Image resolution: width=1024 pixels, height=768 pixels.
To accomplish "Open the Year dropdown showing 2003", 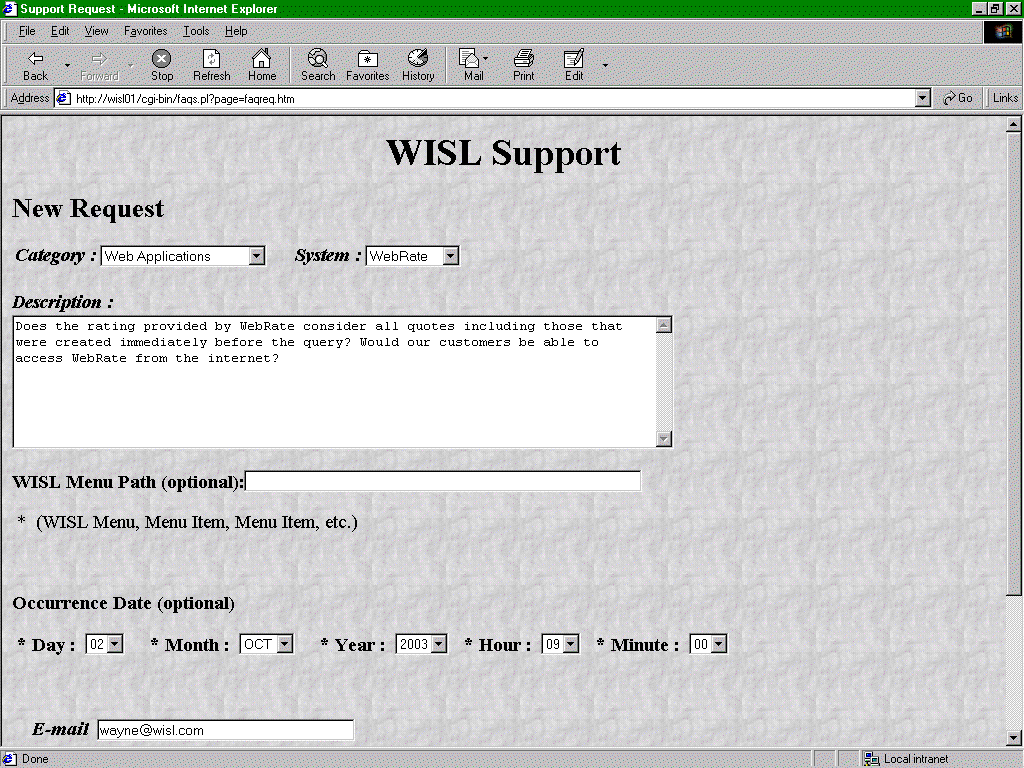I will (437, 643).
